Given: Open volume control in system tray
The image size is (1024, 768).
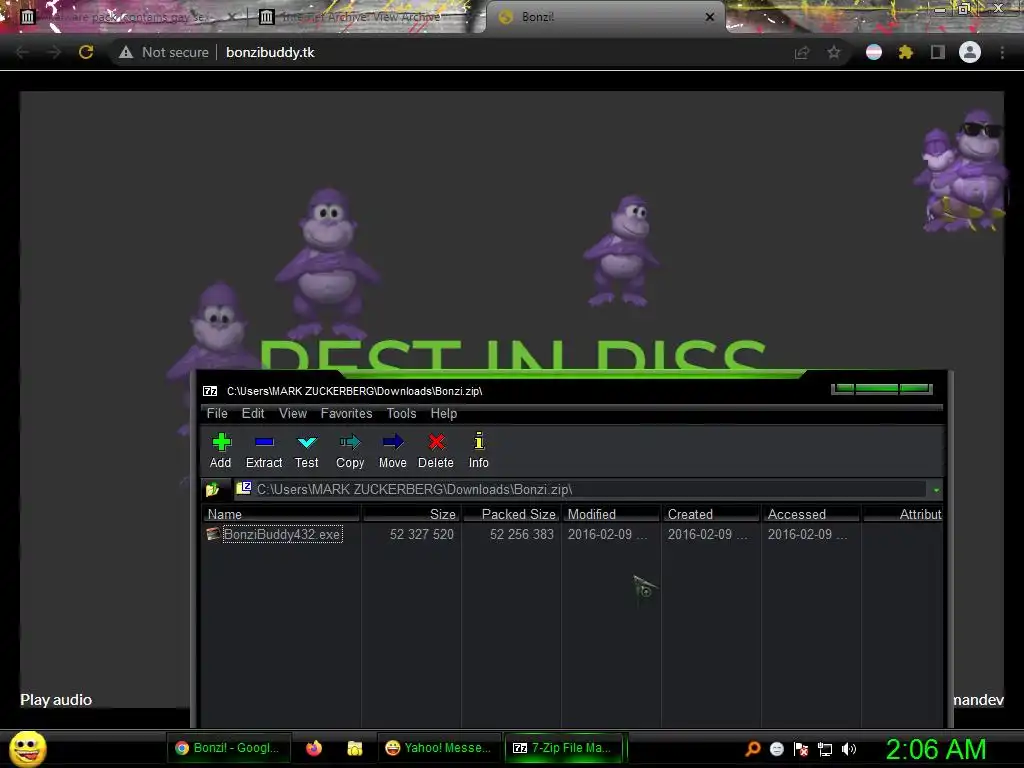Looking at the screenshot, I should click(x=848, y=749).
